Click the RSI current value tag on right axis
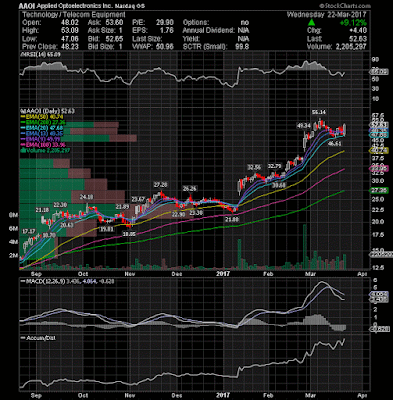 (379, 72)
